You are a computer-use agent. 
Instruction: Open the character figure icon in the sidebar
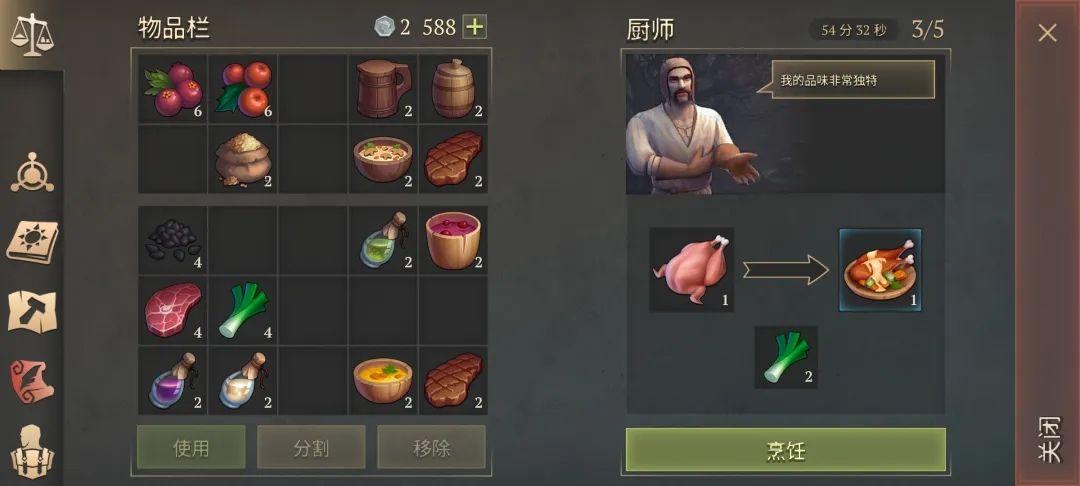[32, 451]
